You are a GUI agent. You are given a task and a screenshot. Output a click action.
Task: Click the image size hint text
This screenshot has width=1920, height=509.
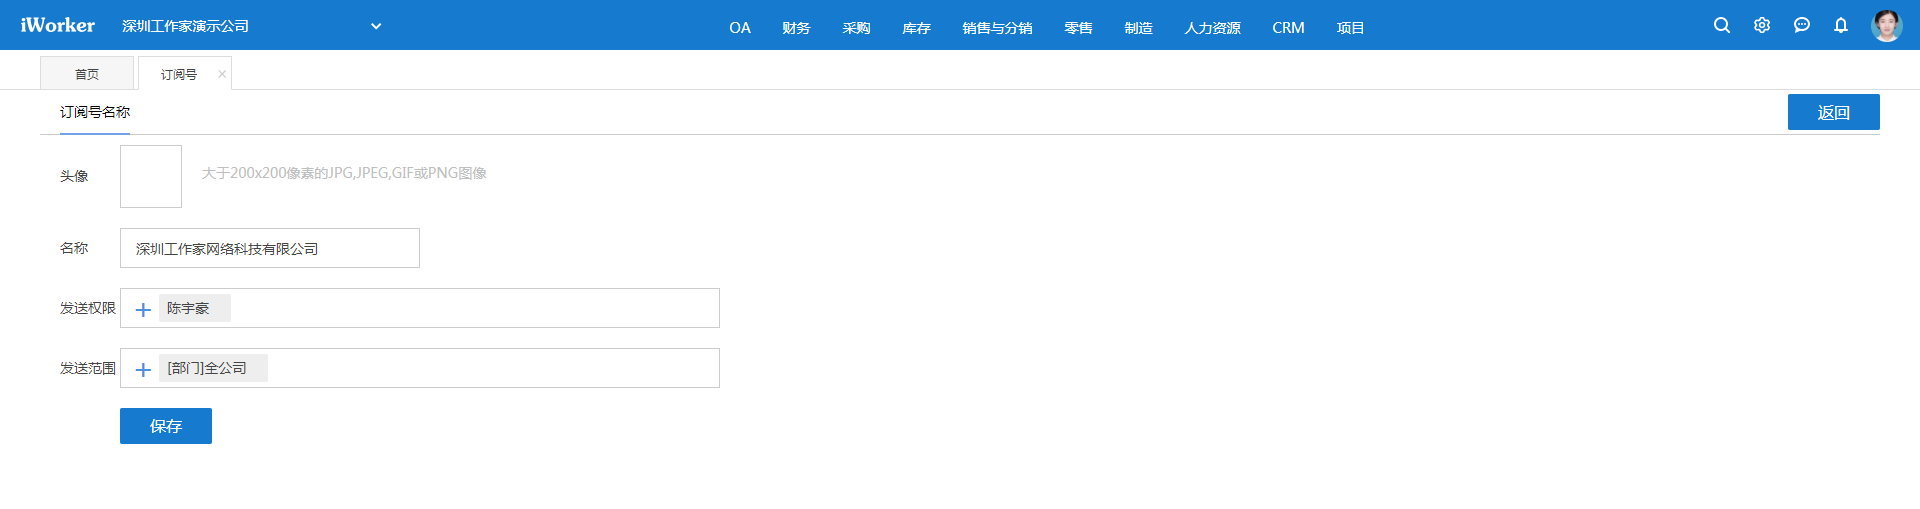344,173
